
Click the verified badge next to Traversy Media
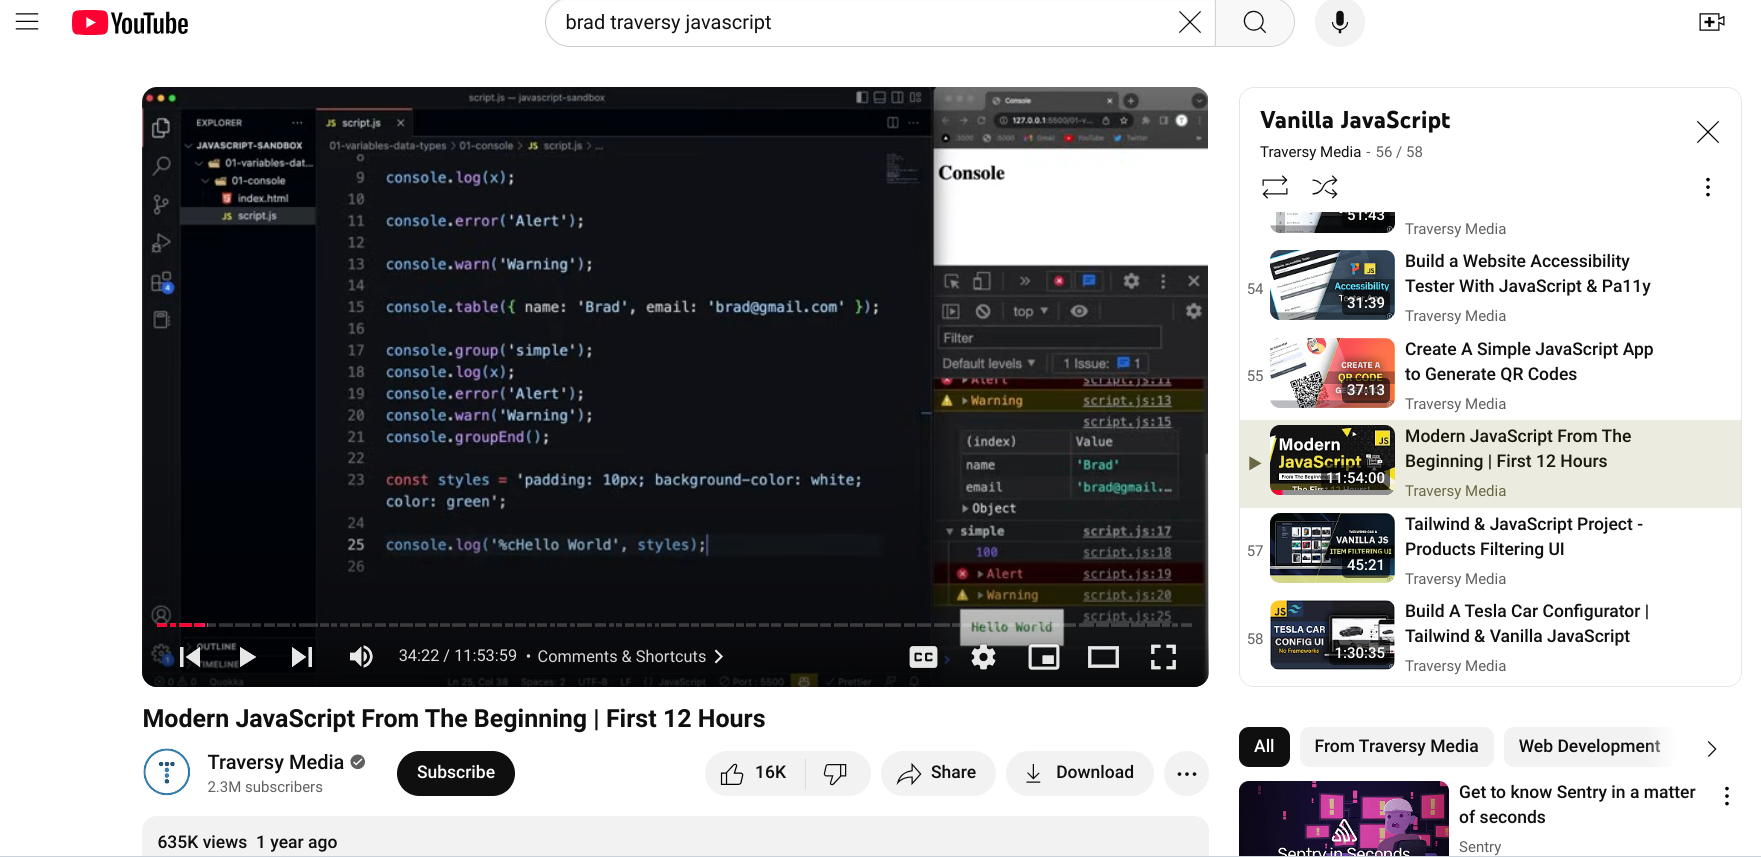click(x=358, y=762)
